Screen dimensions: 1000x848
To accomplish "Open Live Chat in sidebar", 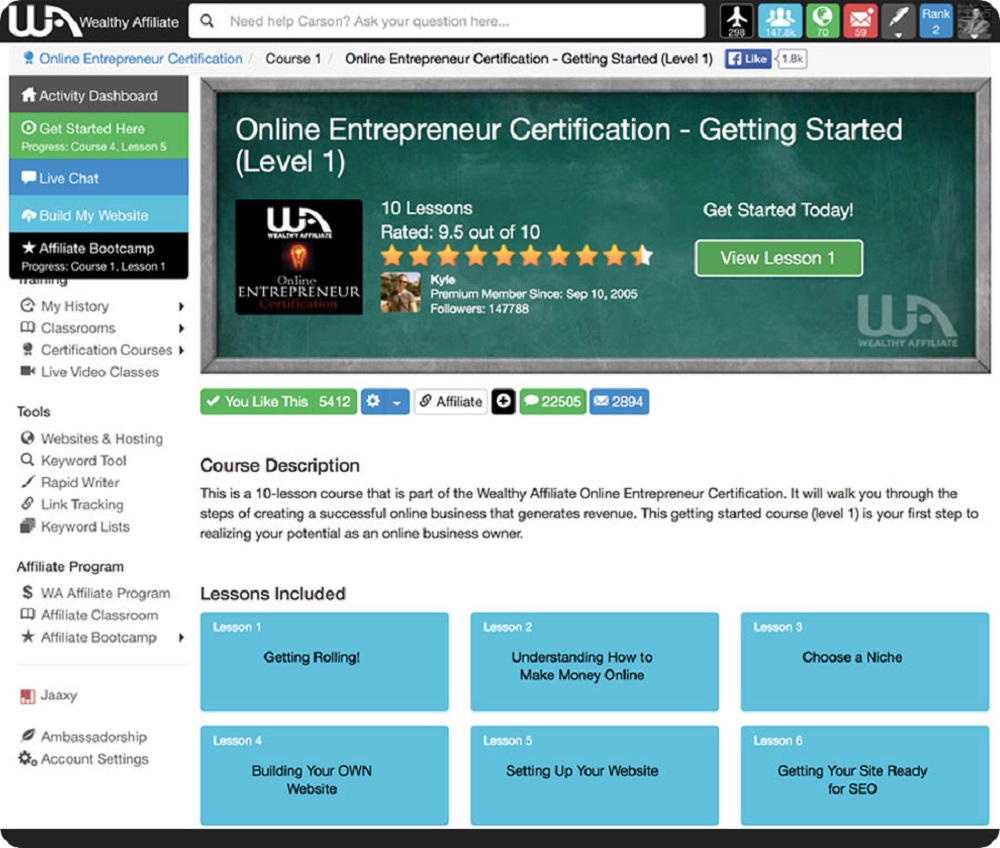I will pyautogui.click(x=99, y=177).
